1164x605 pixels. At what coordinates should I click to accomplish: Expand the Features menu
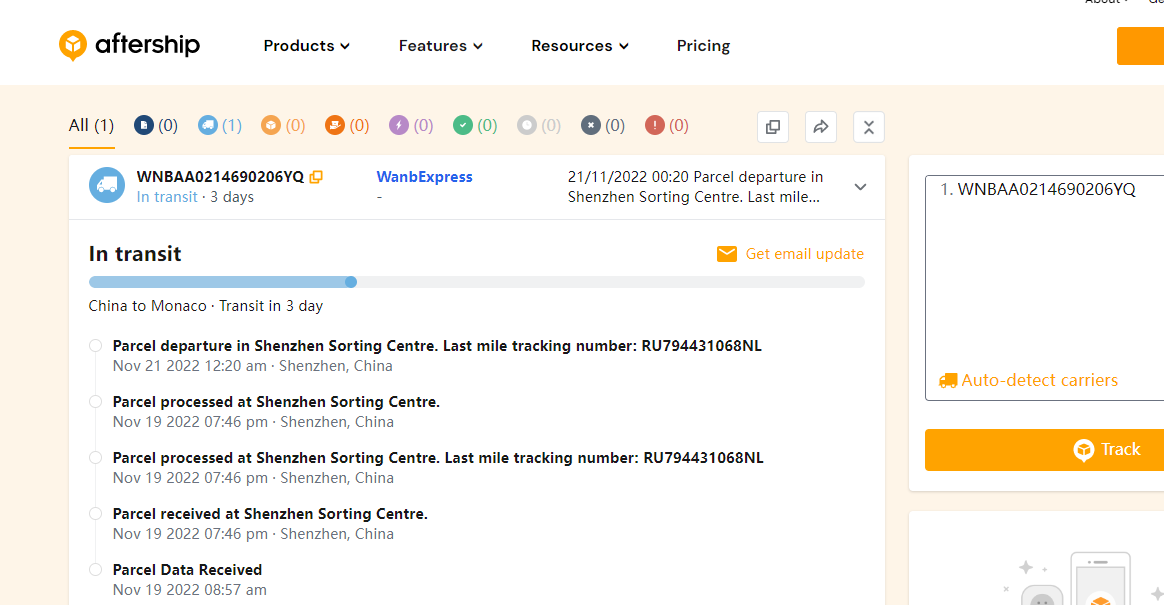(440, 46)
